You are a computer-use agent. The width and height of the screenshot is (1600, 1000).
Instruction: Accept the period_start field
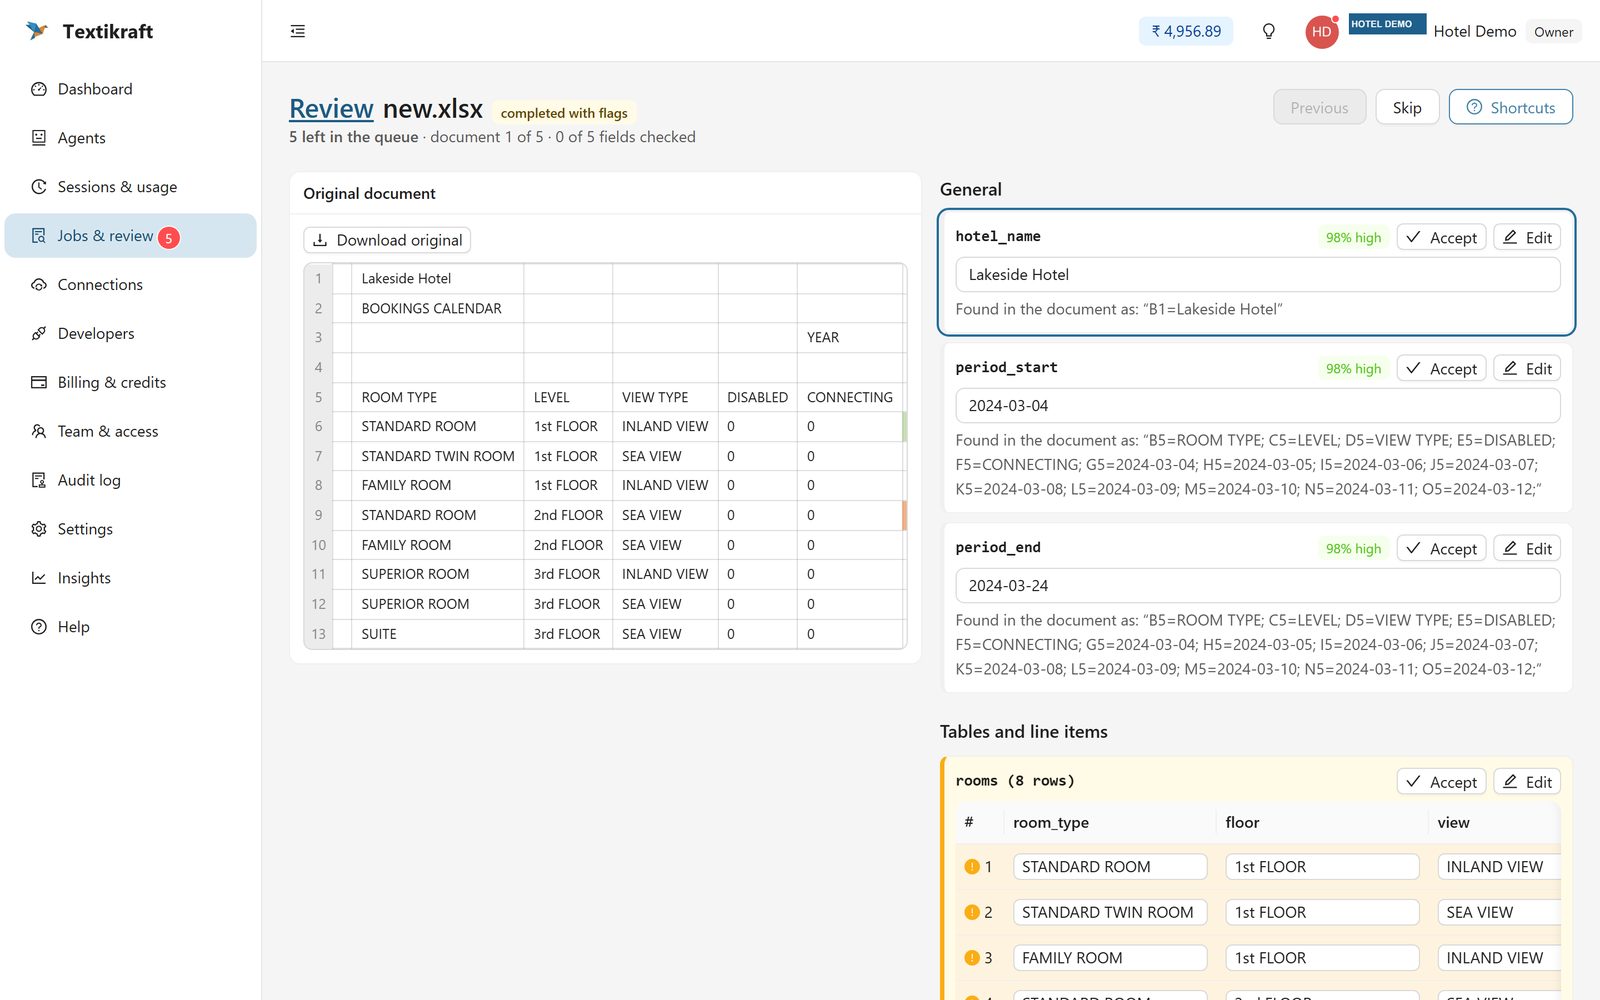click(1441, 368)
